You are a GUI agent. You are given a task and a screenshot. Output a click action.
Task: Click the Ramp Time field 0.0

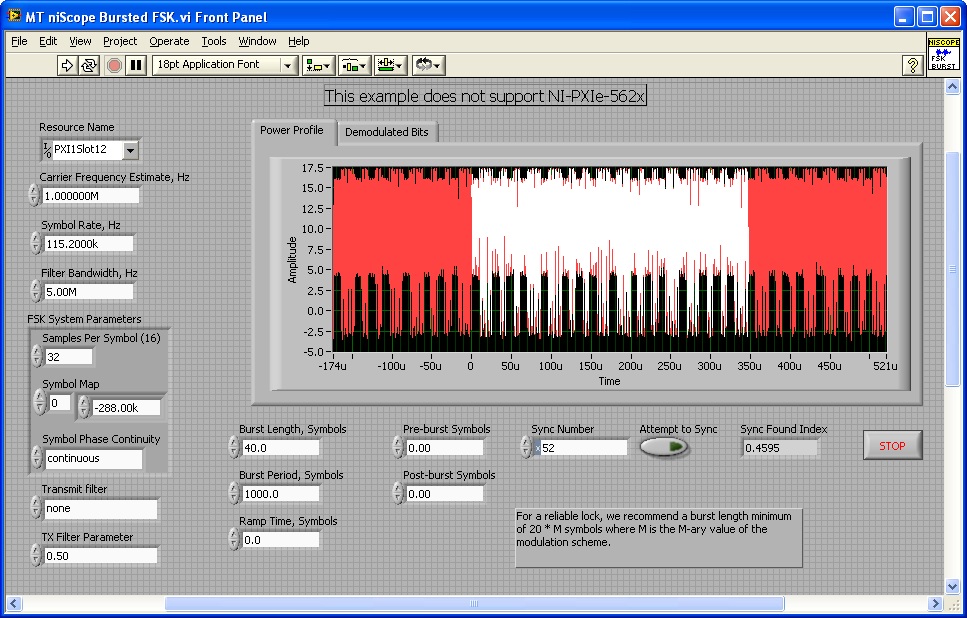pyautogui.click(x=281, y=540)
